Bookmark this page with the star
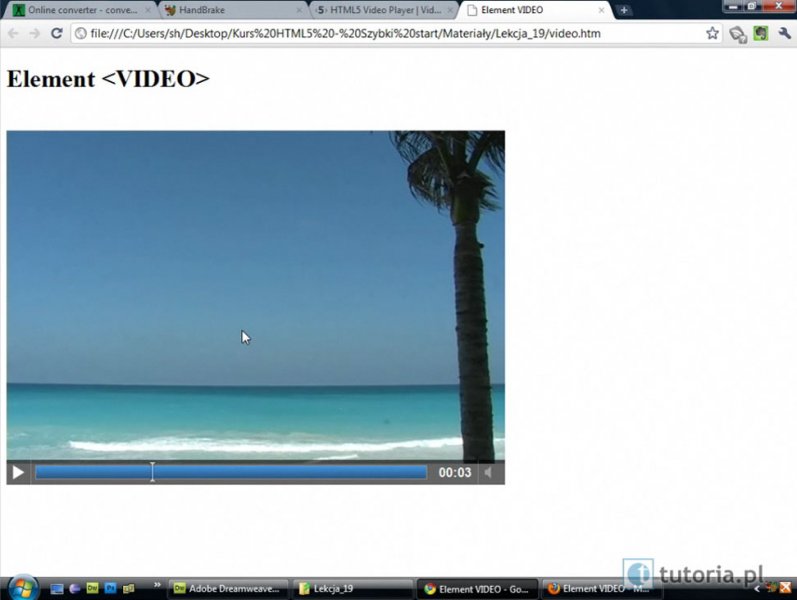The width and height of the screenshot is (797, 600). (712, 33)
